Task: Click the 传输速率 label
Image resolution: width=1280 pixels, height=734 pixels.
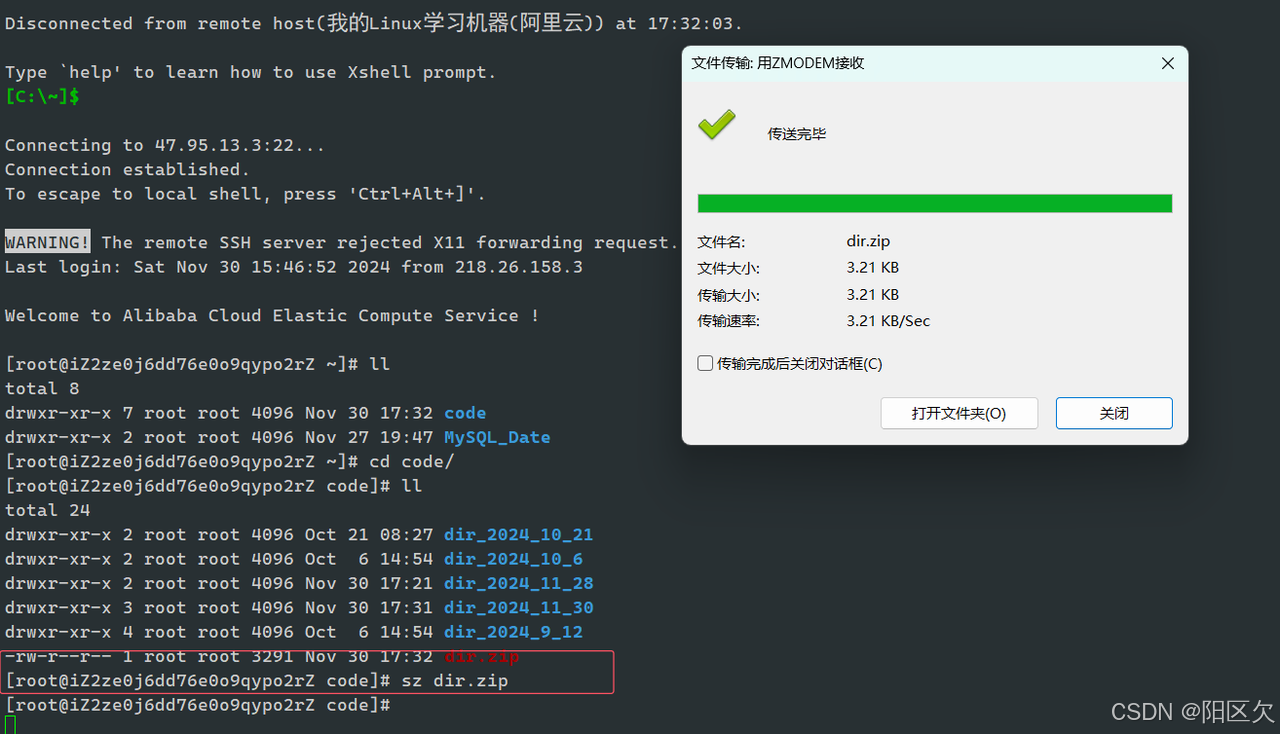Action: click(x=727, y=321)
